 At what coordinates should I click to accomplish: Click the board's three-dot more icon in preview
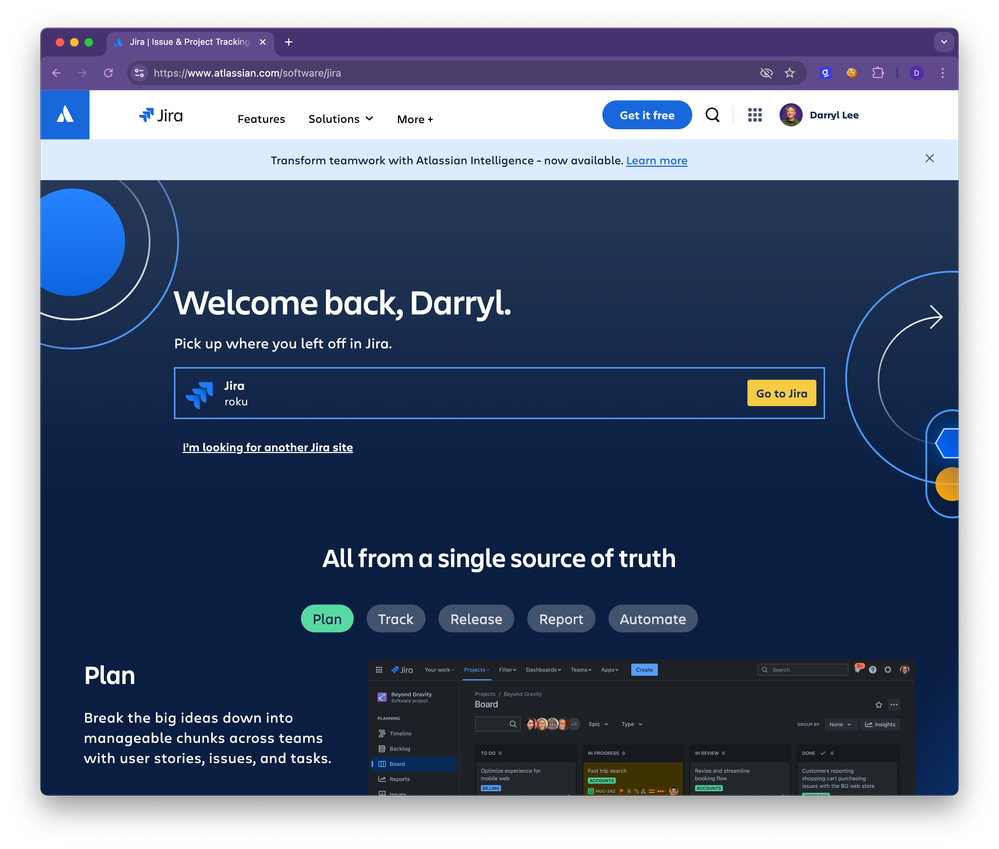click(894, 705)
